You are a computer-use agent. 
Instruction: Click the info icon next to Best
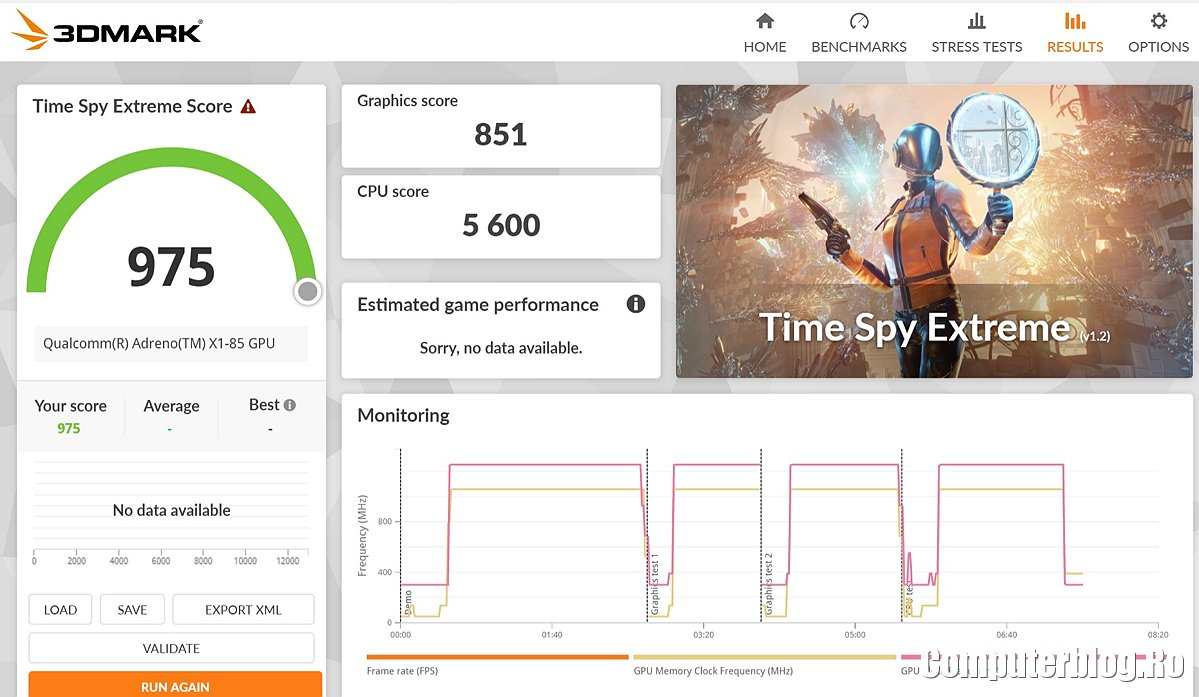(290, 405)
